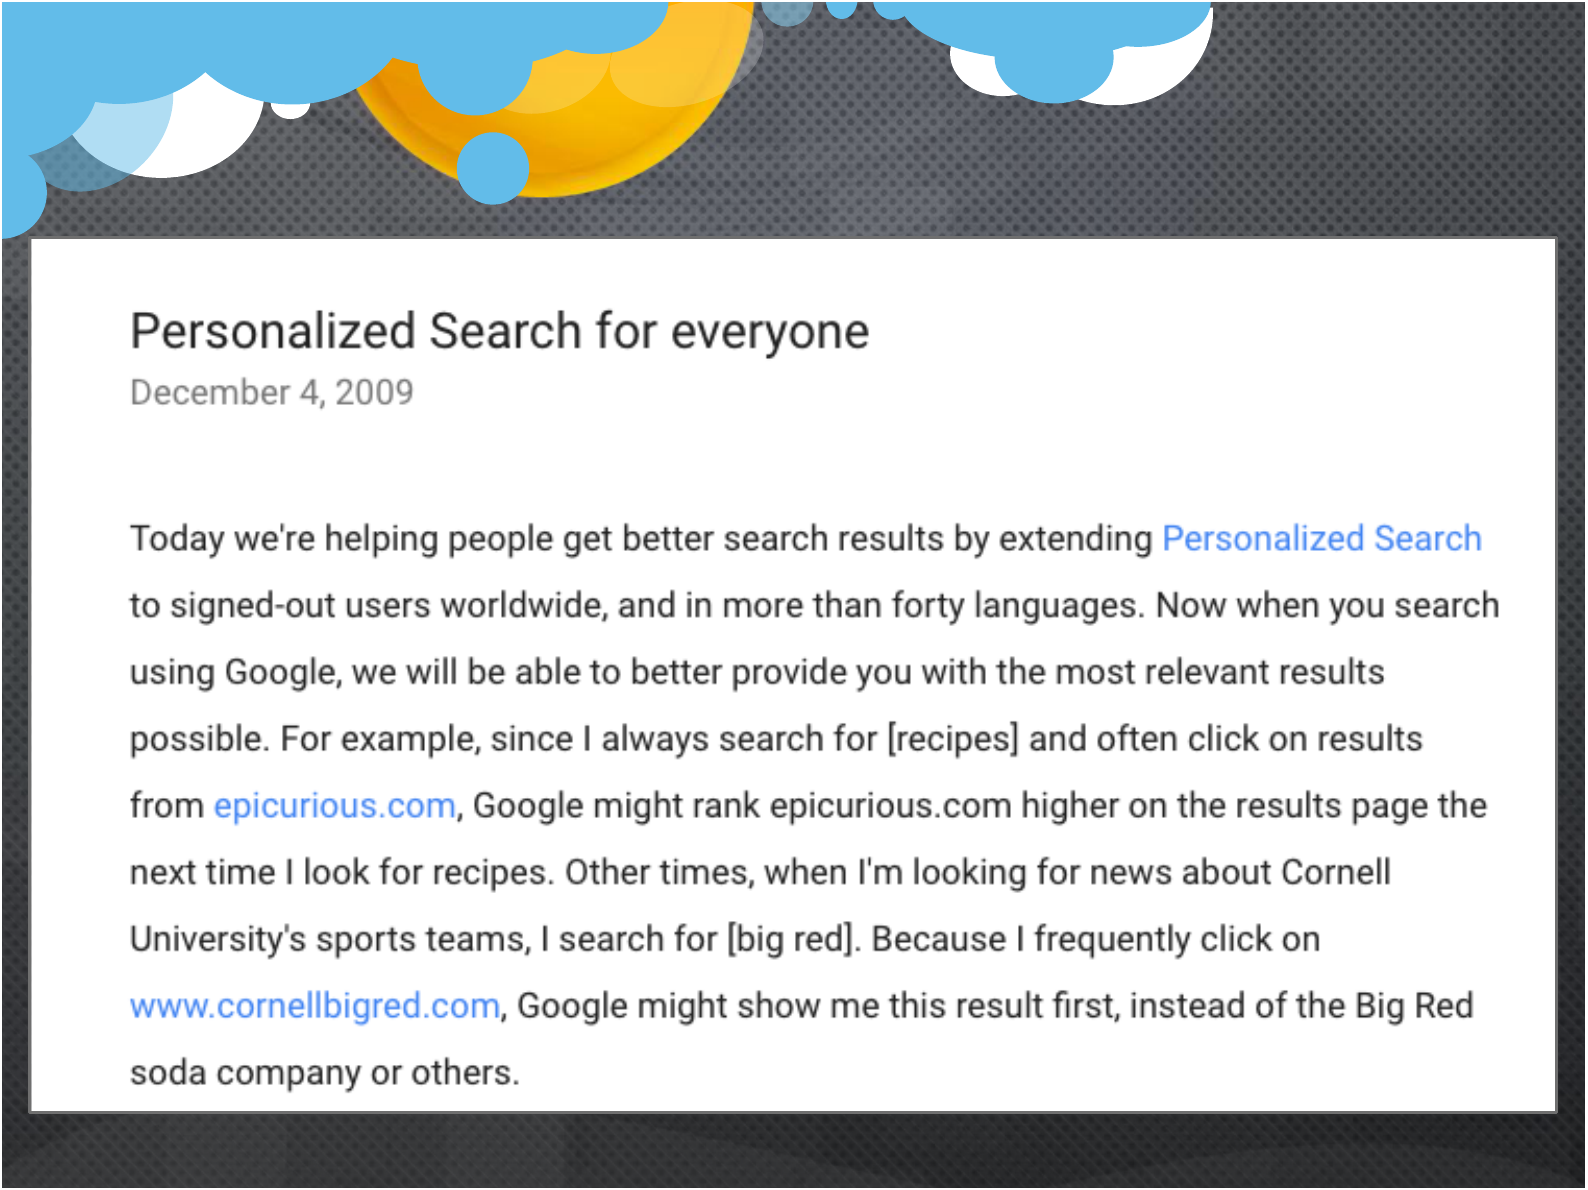
Task: Follow the blue epicurious.com link
Action: tap(334, 806)
